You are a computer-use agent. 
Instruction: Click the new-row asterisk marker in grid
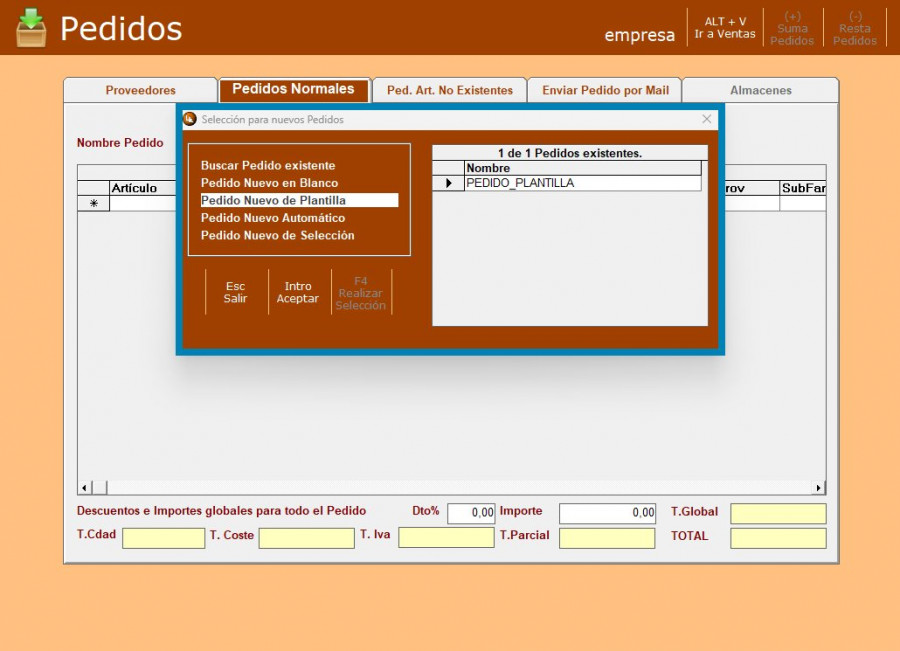(x=93, y=203)
